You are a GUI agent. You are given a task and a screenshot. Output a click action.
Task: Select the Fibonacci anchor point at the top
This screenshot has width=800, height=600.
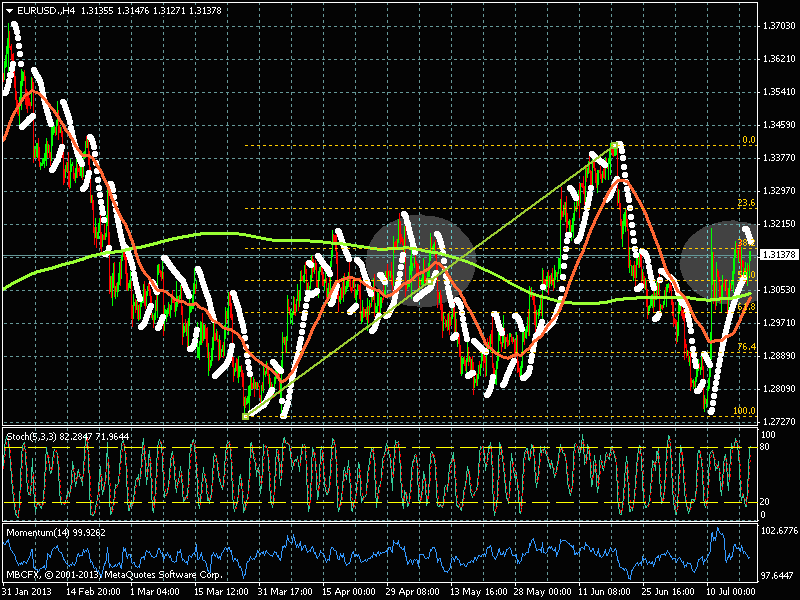tap(616, 146)
